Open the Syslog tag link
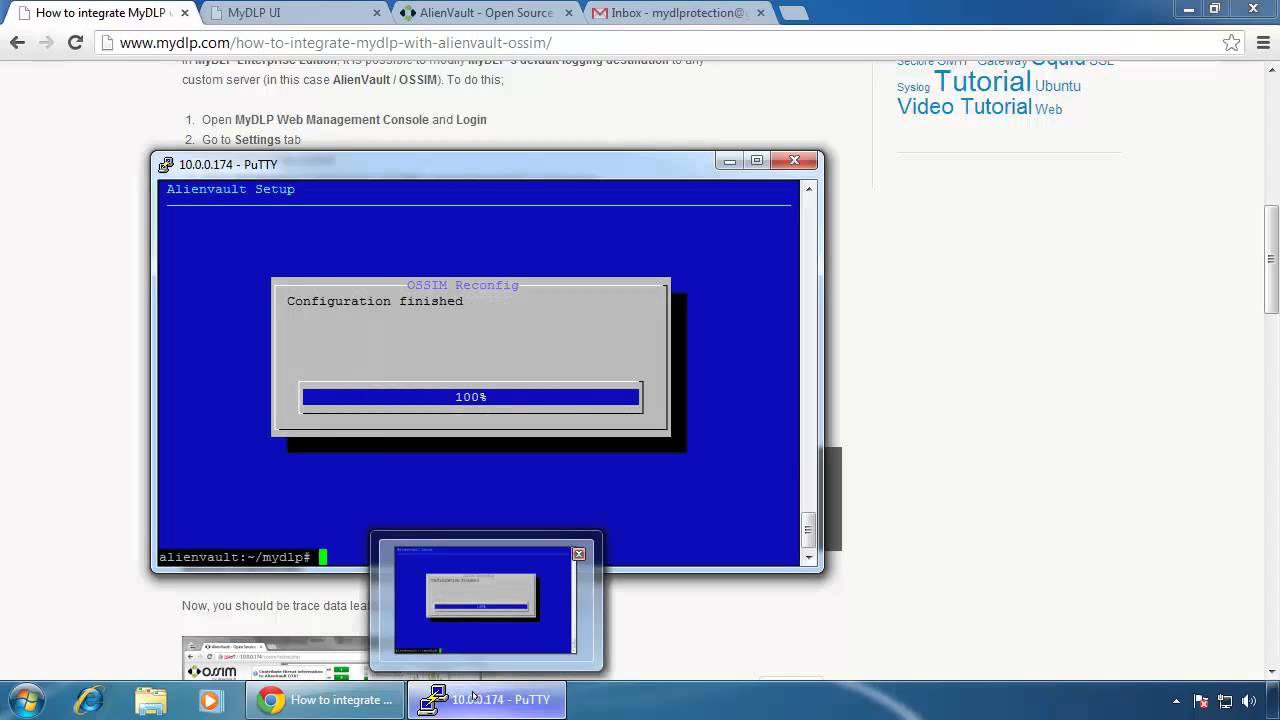Image resolution: width=1280 pixels, height=720 pixels. point(913,88)
